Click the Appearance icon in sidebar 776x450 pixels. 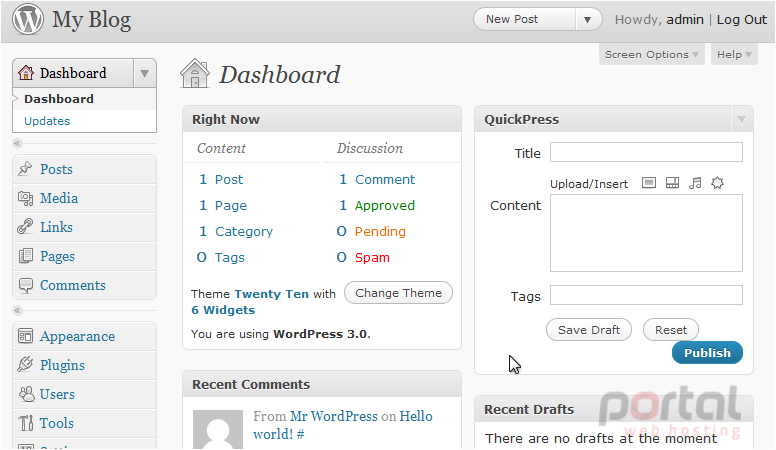coord(25,336)
